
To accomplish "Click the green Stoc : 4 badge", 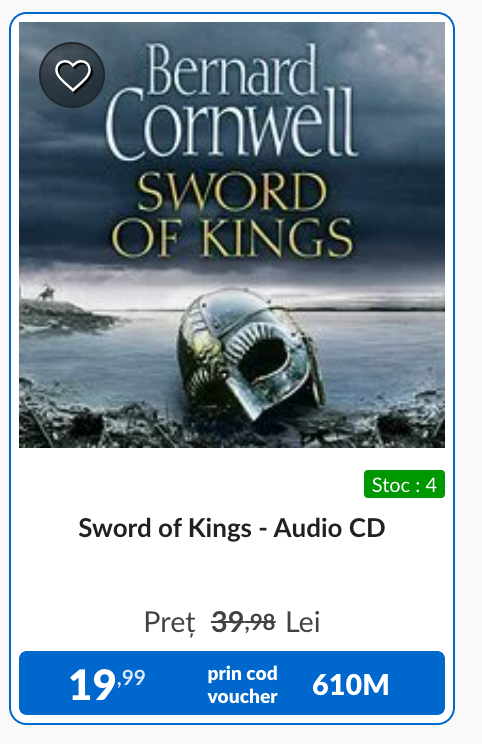I will click(404, 484).
